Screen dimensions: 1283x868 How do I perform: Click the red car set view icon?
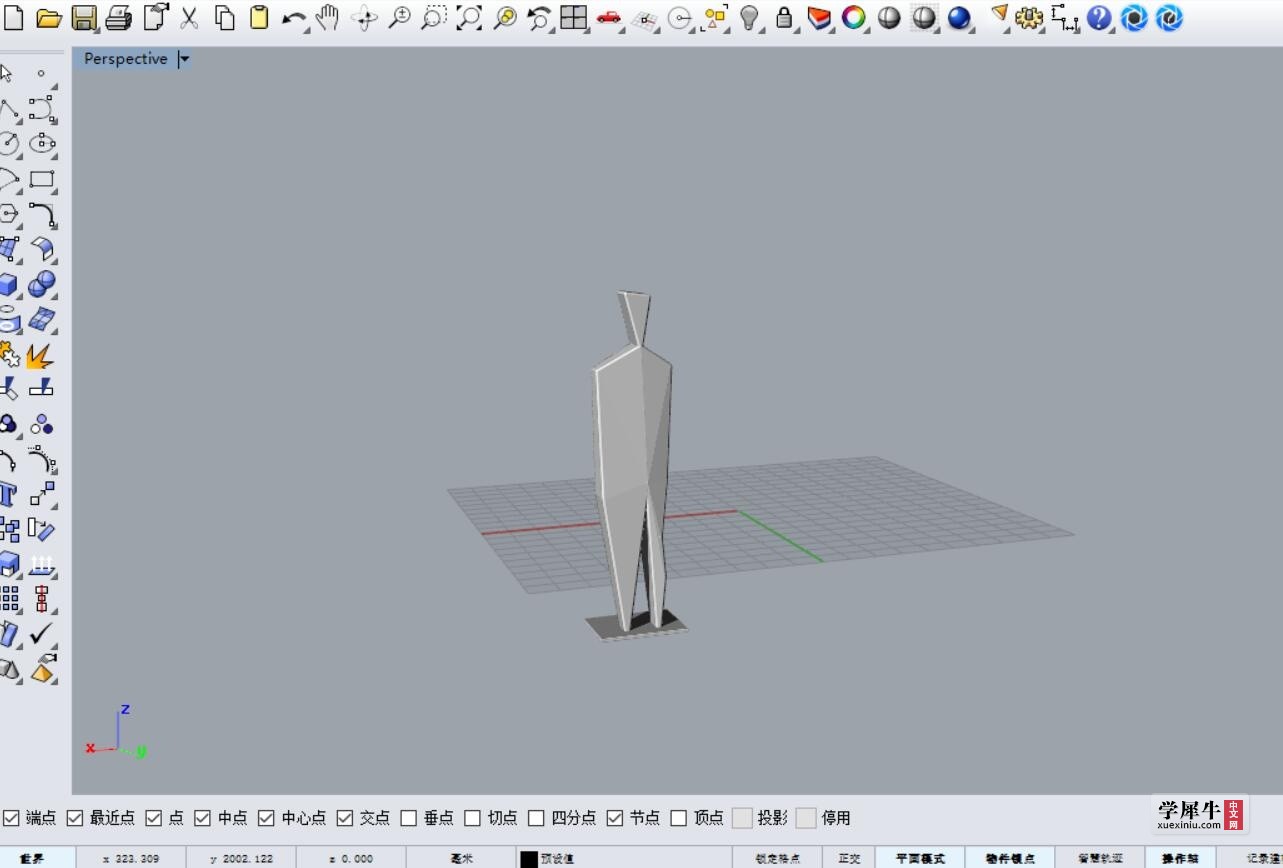point(608,18)
